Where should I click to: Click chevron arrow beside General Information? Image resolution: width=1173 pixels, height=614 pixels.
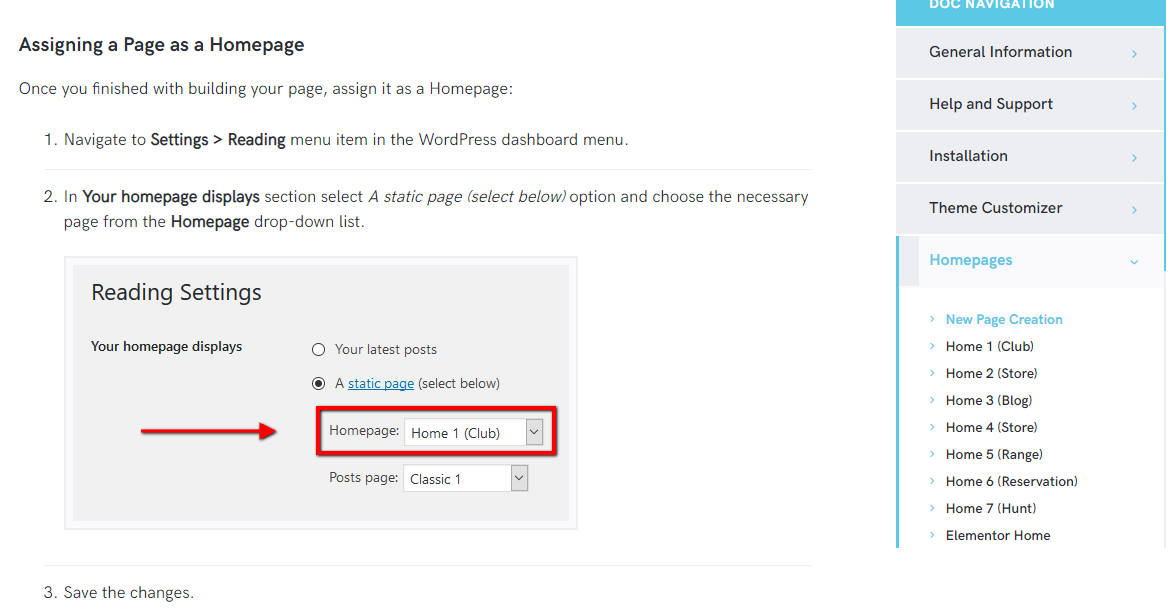(1134, 54)
